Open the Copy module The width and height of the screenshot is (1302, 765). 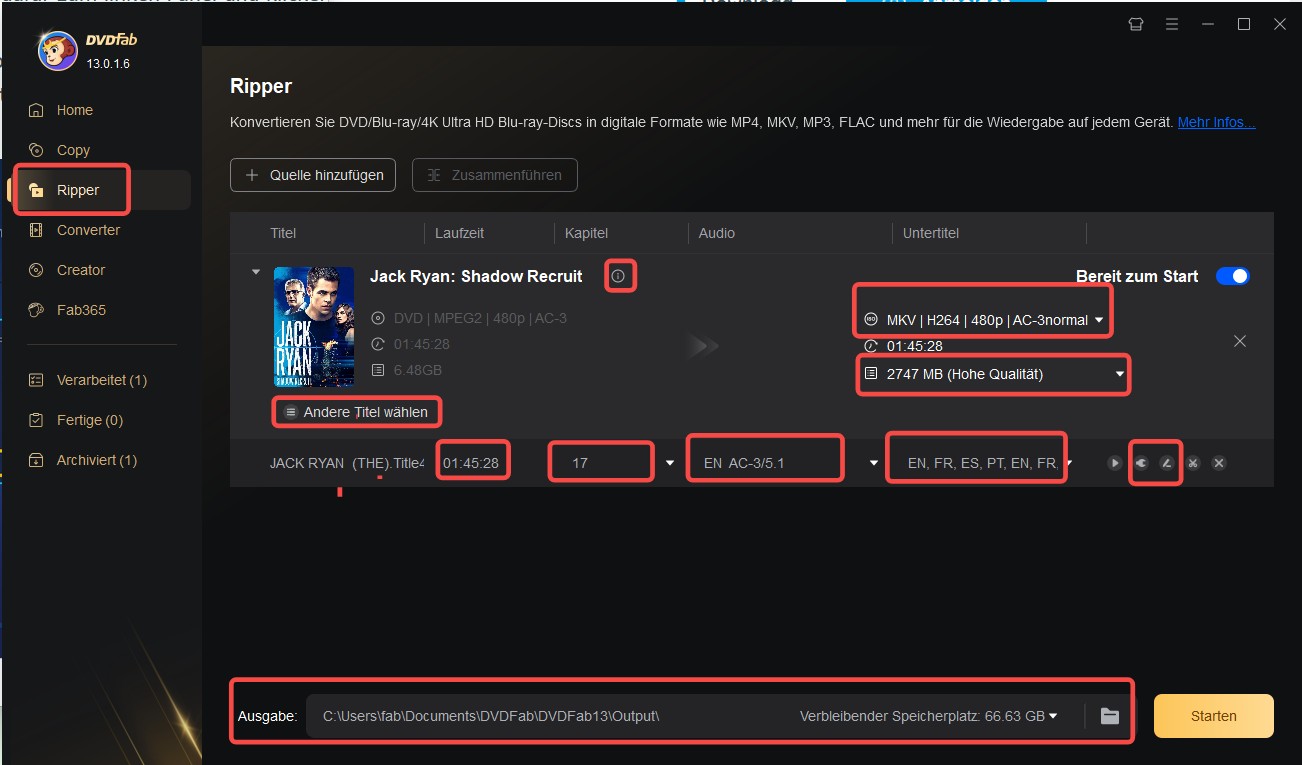(73, 150)
